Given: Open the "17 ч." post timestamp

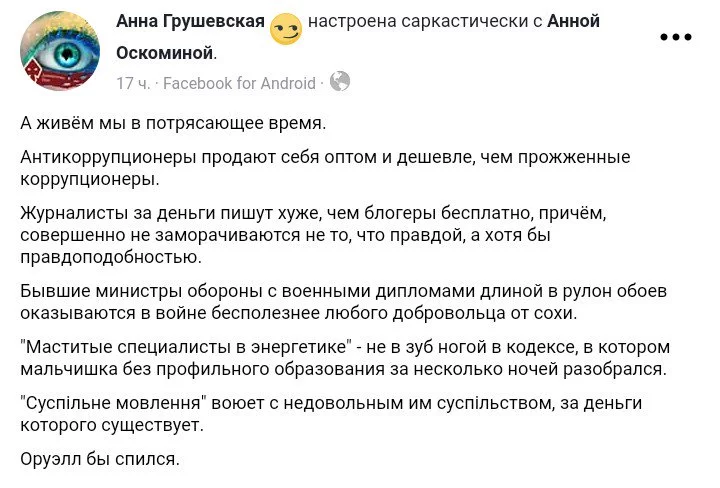Looking at the screenshot, I should 133,83.
